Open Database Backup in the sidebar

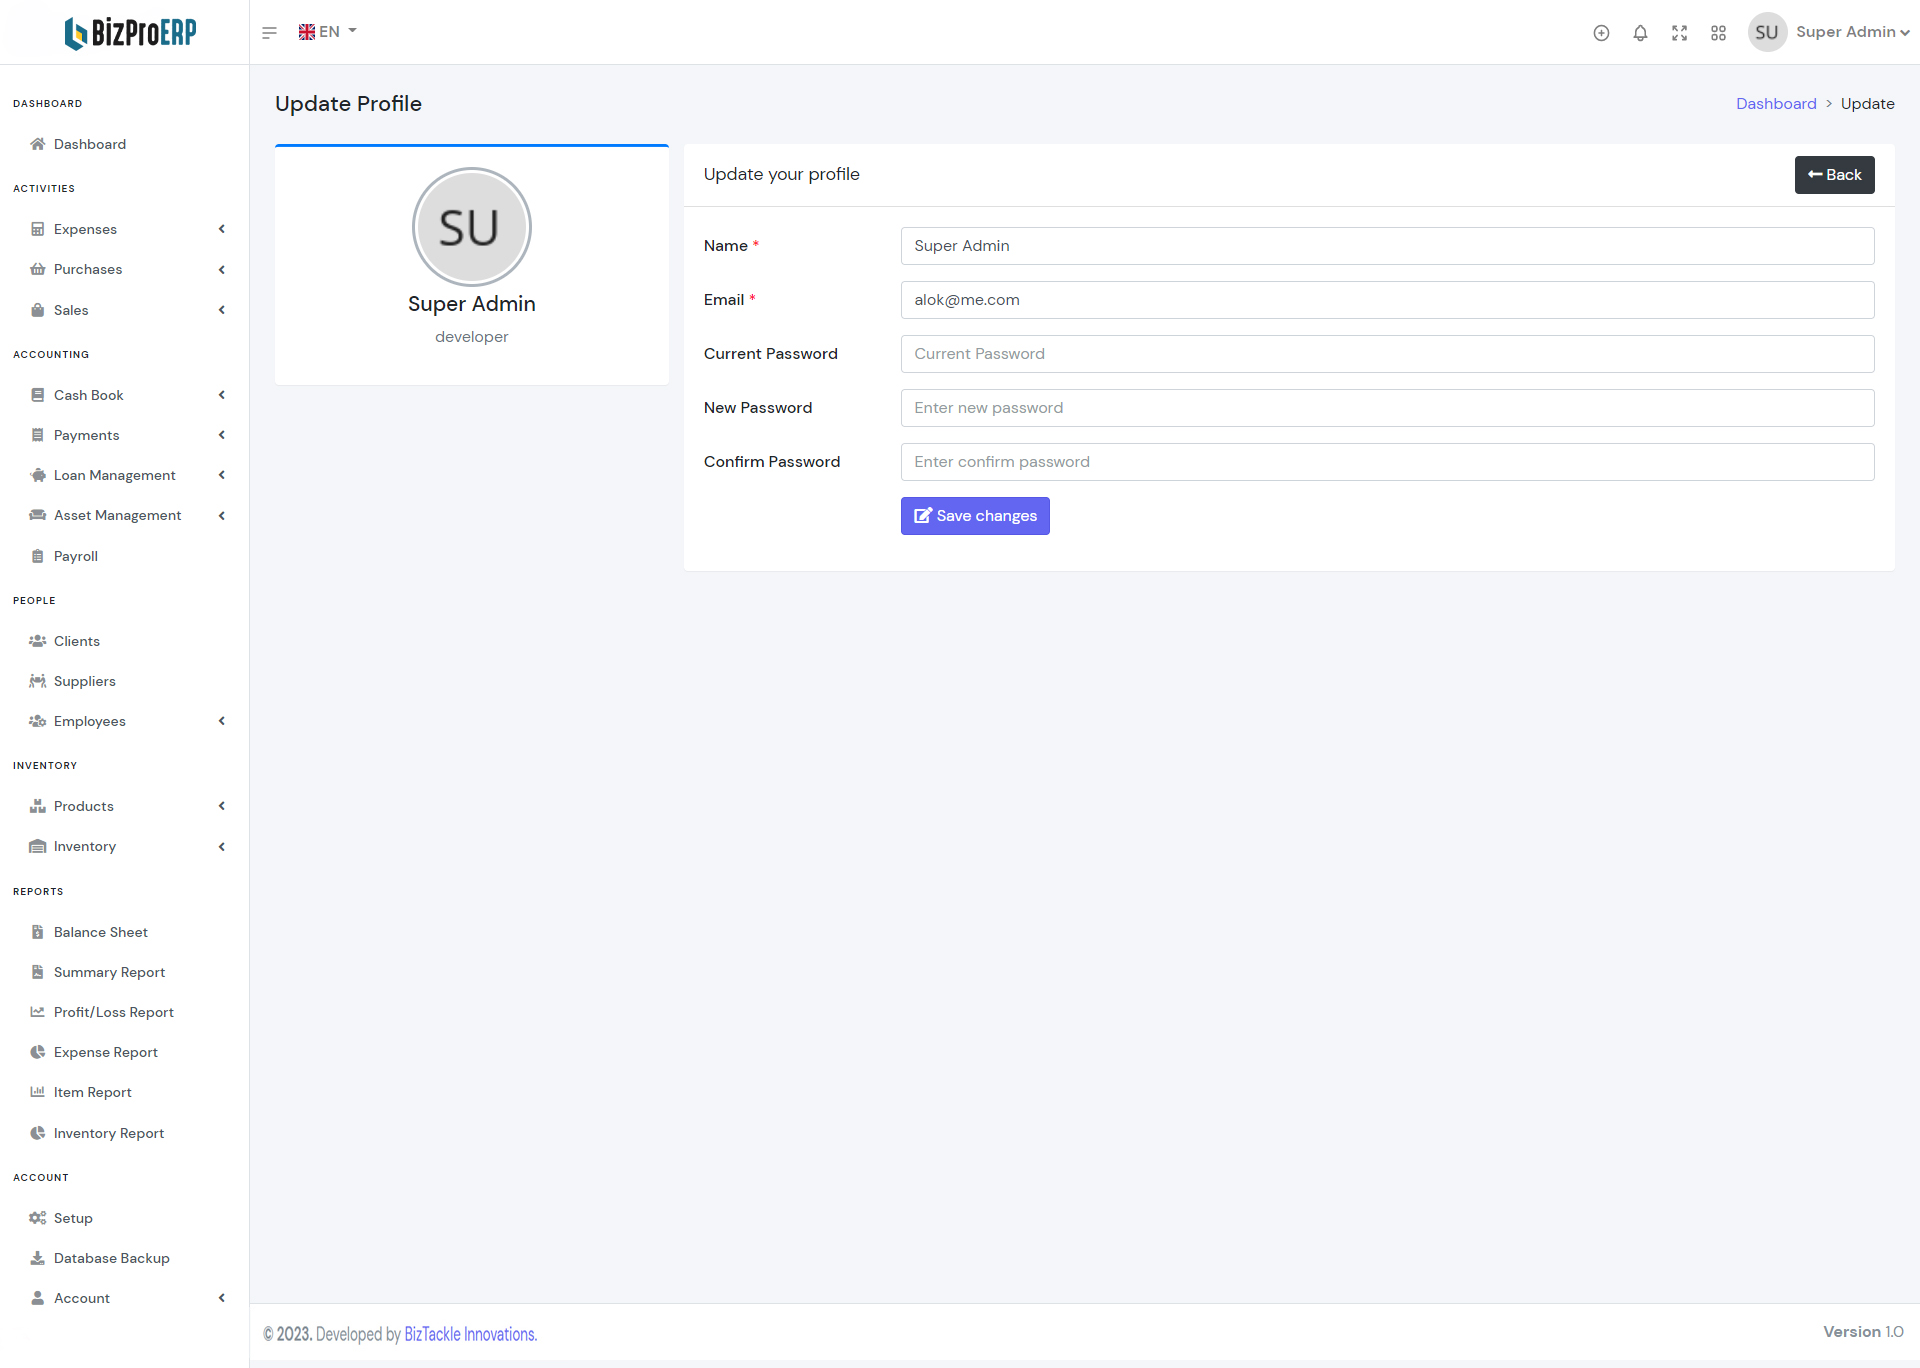[111, 1258]
